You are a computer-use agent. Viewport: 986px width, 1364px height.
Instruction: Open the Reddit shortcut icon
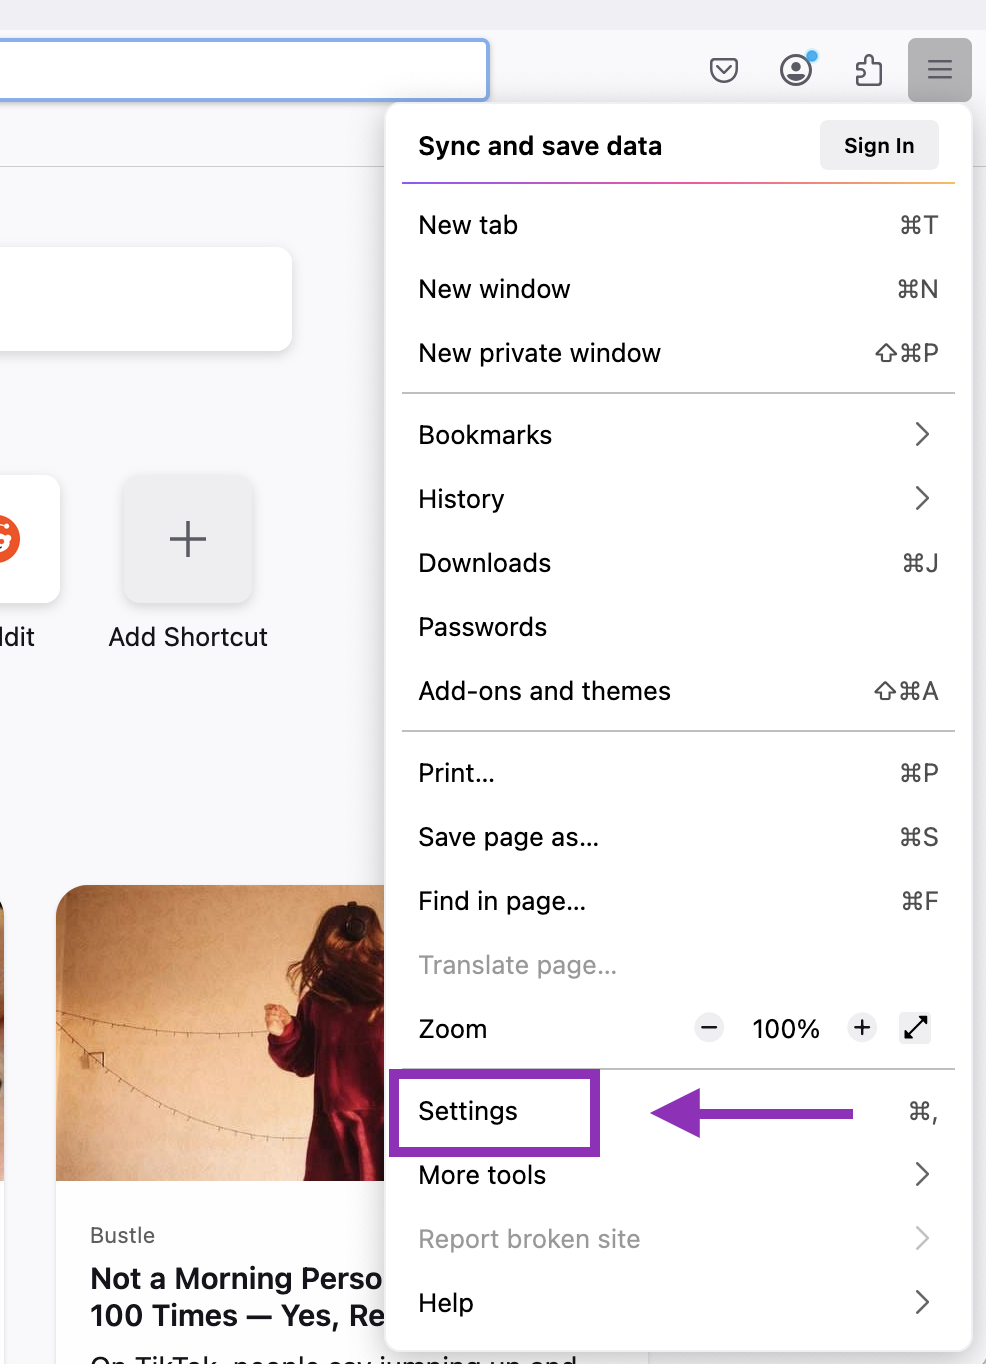tap(10, 539)
